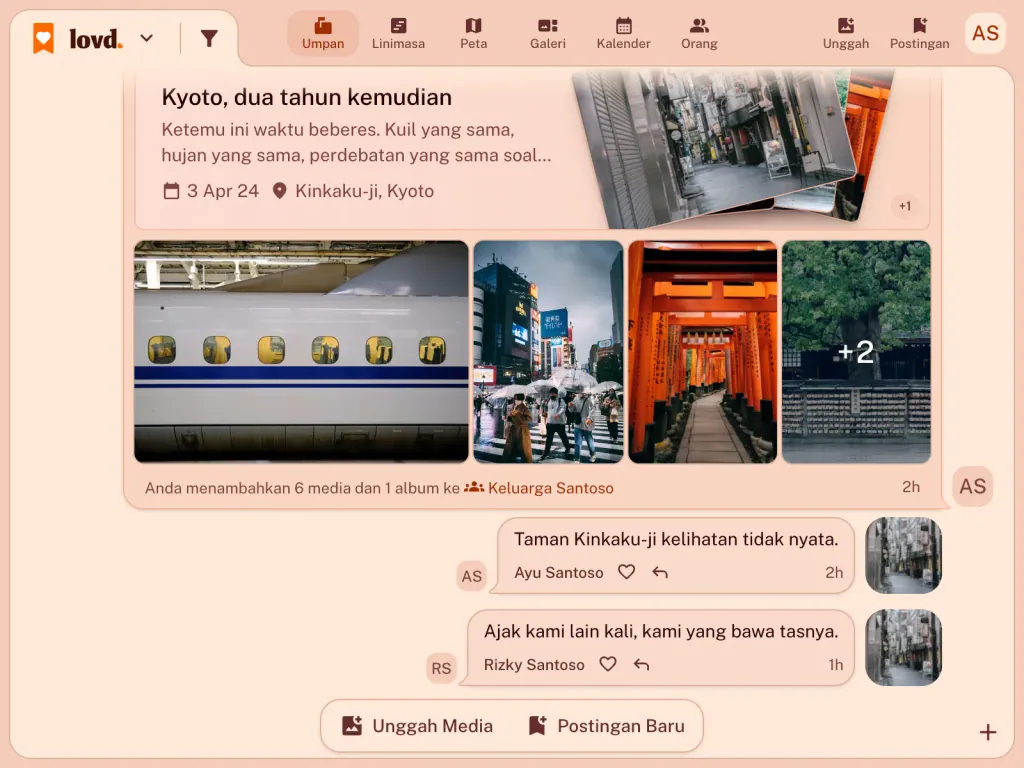1024x768 pixels.
Task: Reply to Rizky Santoso's comment
Action: (641, 665)
